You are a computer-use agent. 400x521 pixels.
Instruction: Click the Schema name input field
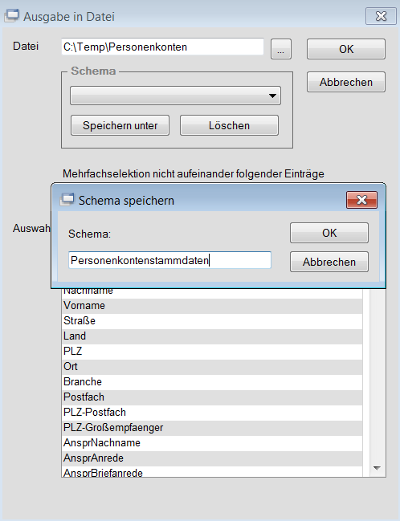[x=170, y=260]
